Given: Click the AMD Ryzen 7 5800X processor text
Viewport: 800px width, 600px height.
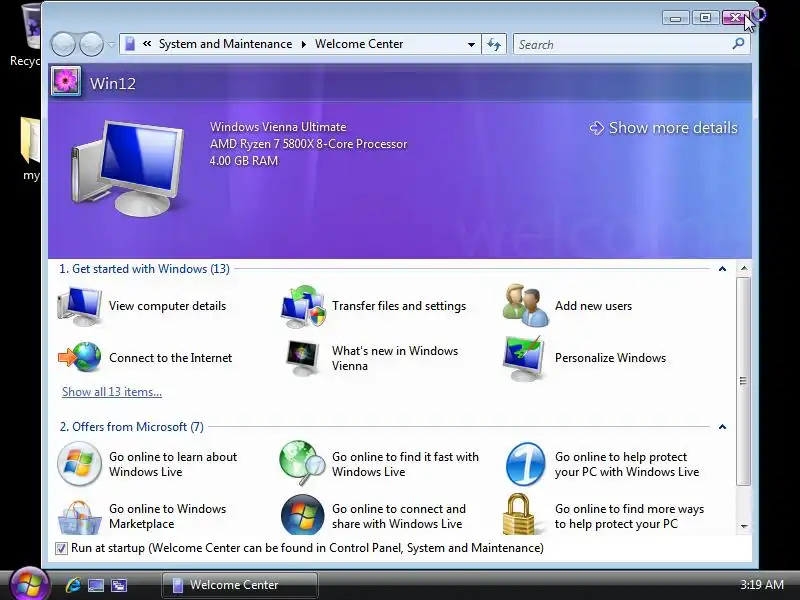Looking at the screenshot, I should click(309, 144).
